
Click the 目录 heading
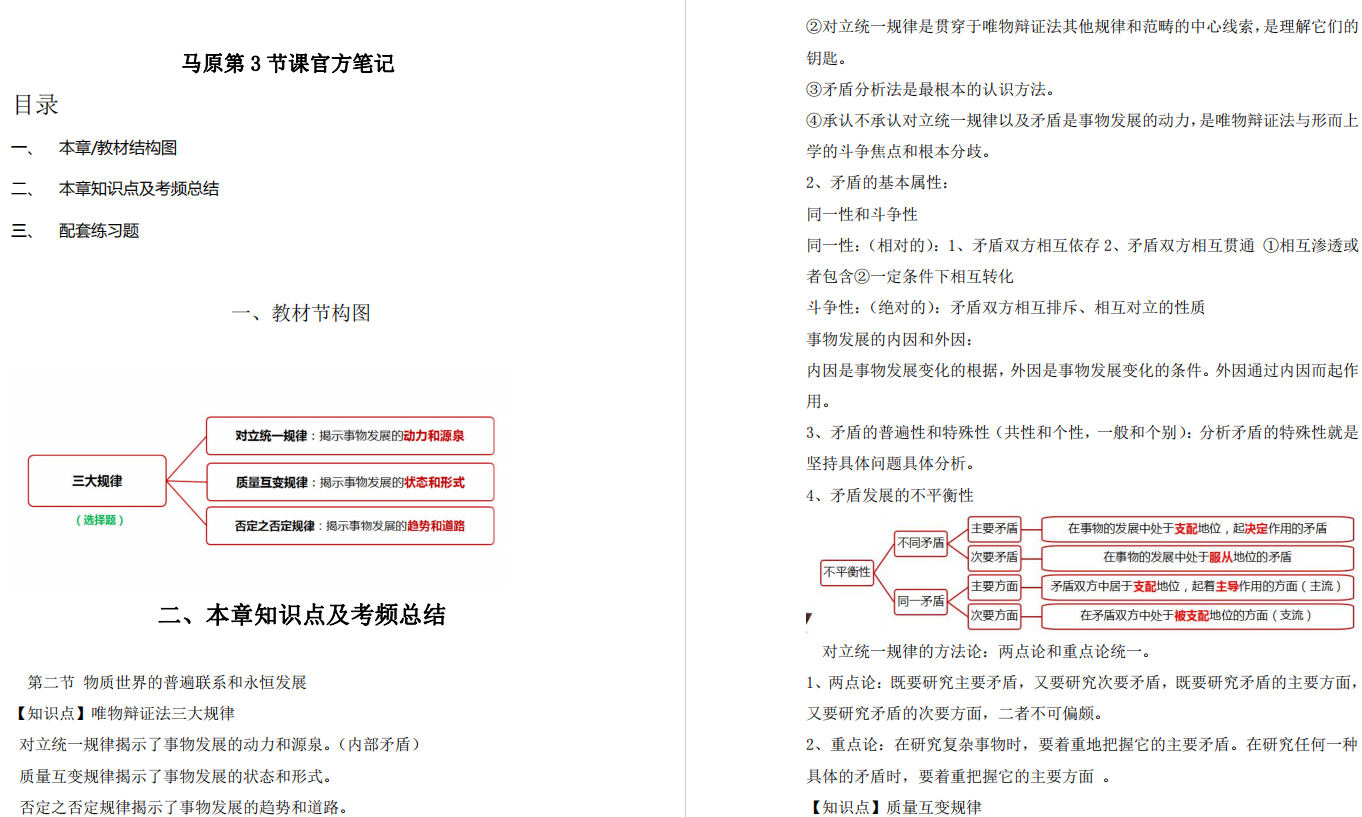[x=36, y=104]
